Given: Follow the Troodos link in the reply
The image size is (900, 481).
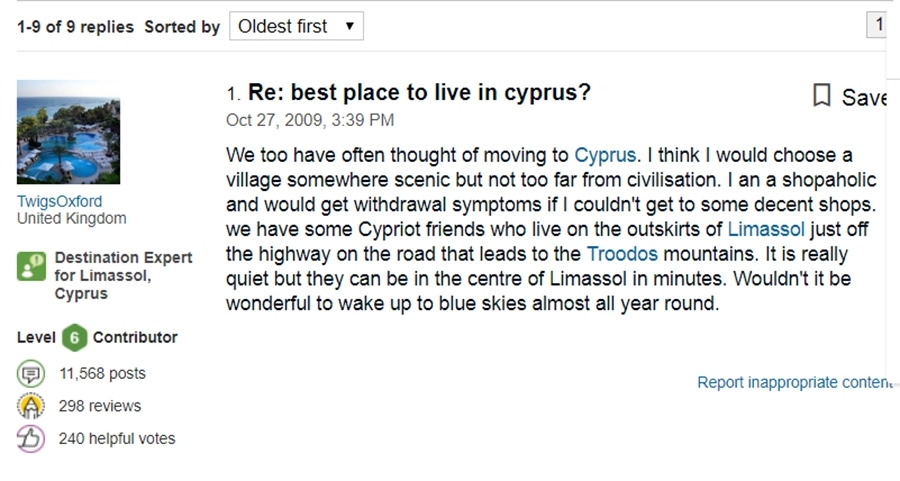Looking at the screenshot, I should [x=622, y=254].
